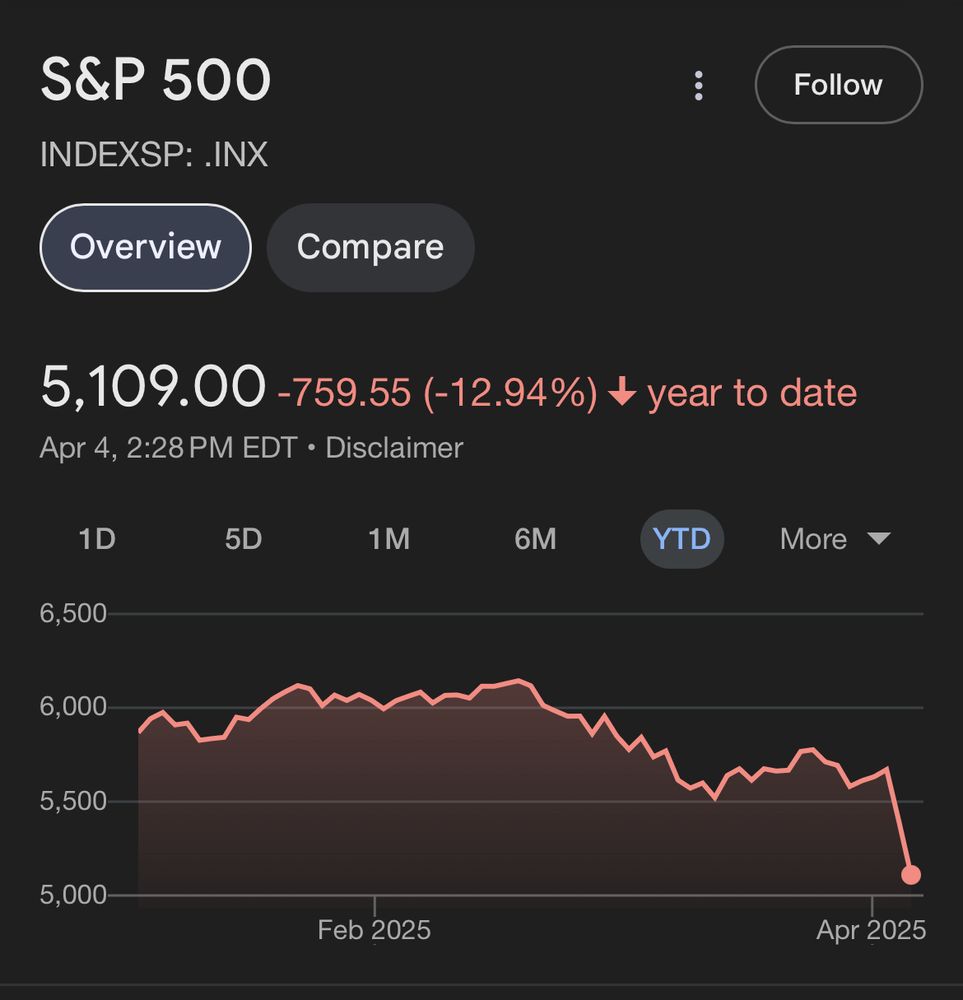Switch to the Compare tab
Screen dimensions: 963x1000
(x=370, y=247)
